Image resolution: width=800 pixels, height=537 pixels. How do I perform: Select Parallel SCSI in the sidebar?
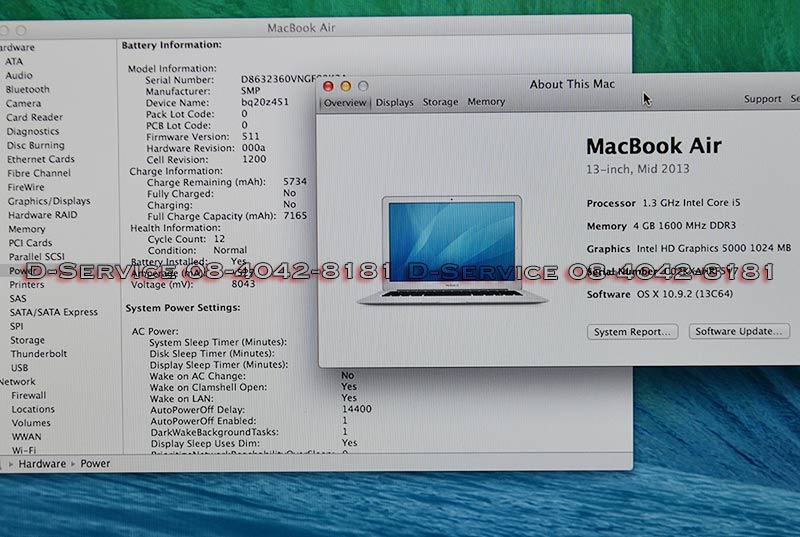[37, 257]
